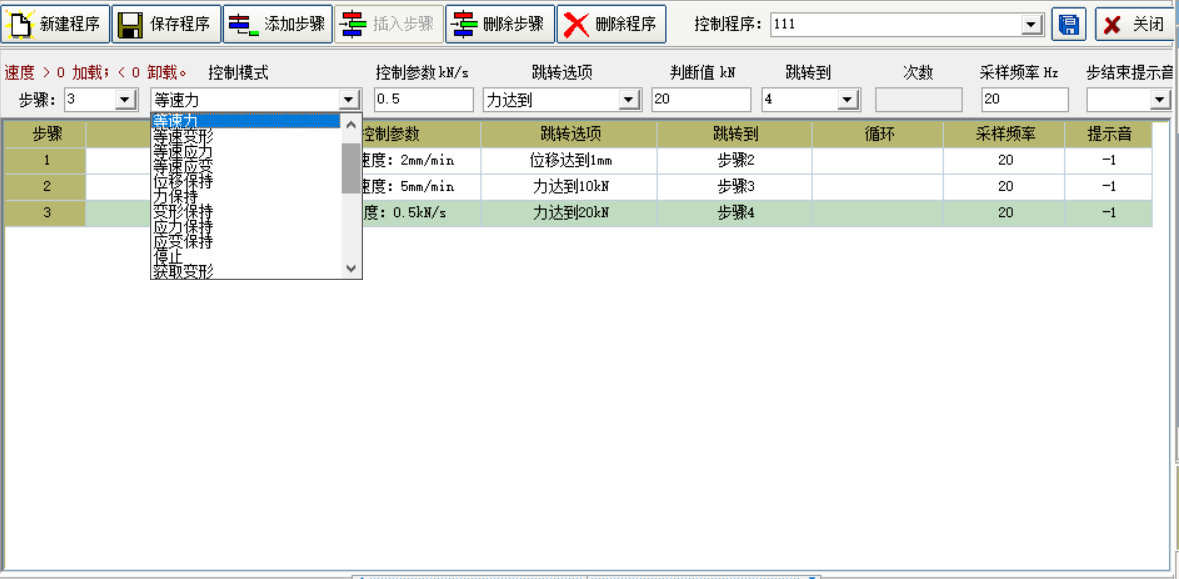Click the blue floppy save icon beside program 111

tap(1068, 23)
